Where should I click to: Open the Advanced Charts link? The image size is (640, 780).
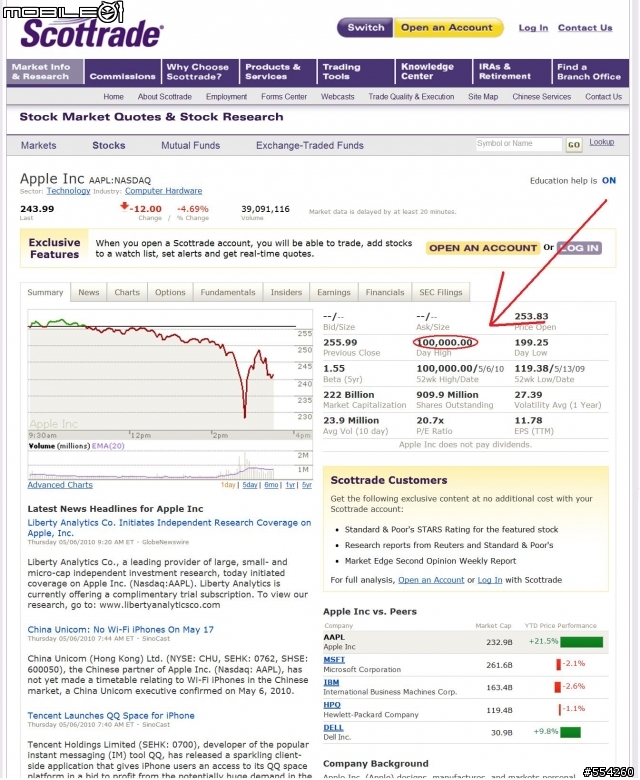coord(60,485)
